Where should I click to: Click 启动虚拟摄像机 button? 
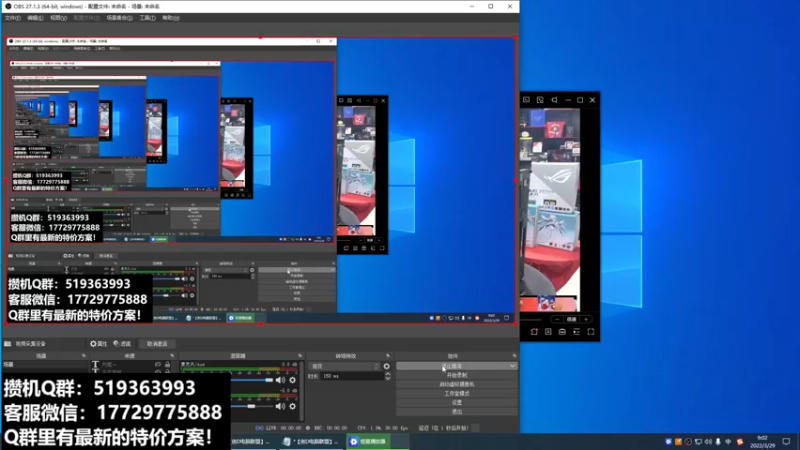click(457, 384)
